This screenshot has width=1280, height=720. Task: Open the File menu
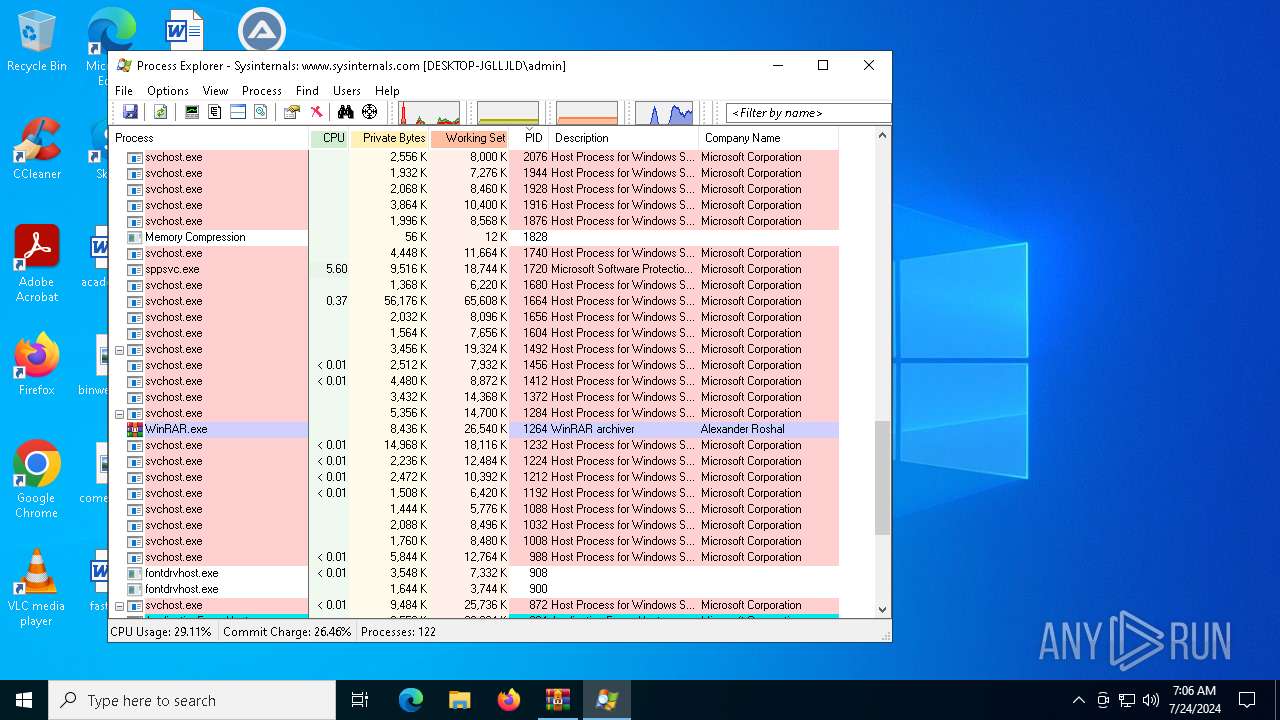click(124, 90)
